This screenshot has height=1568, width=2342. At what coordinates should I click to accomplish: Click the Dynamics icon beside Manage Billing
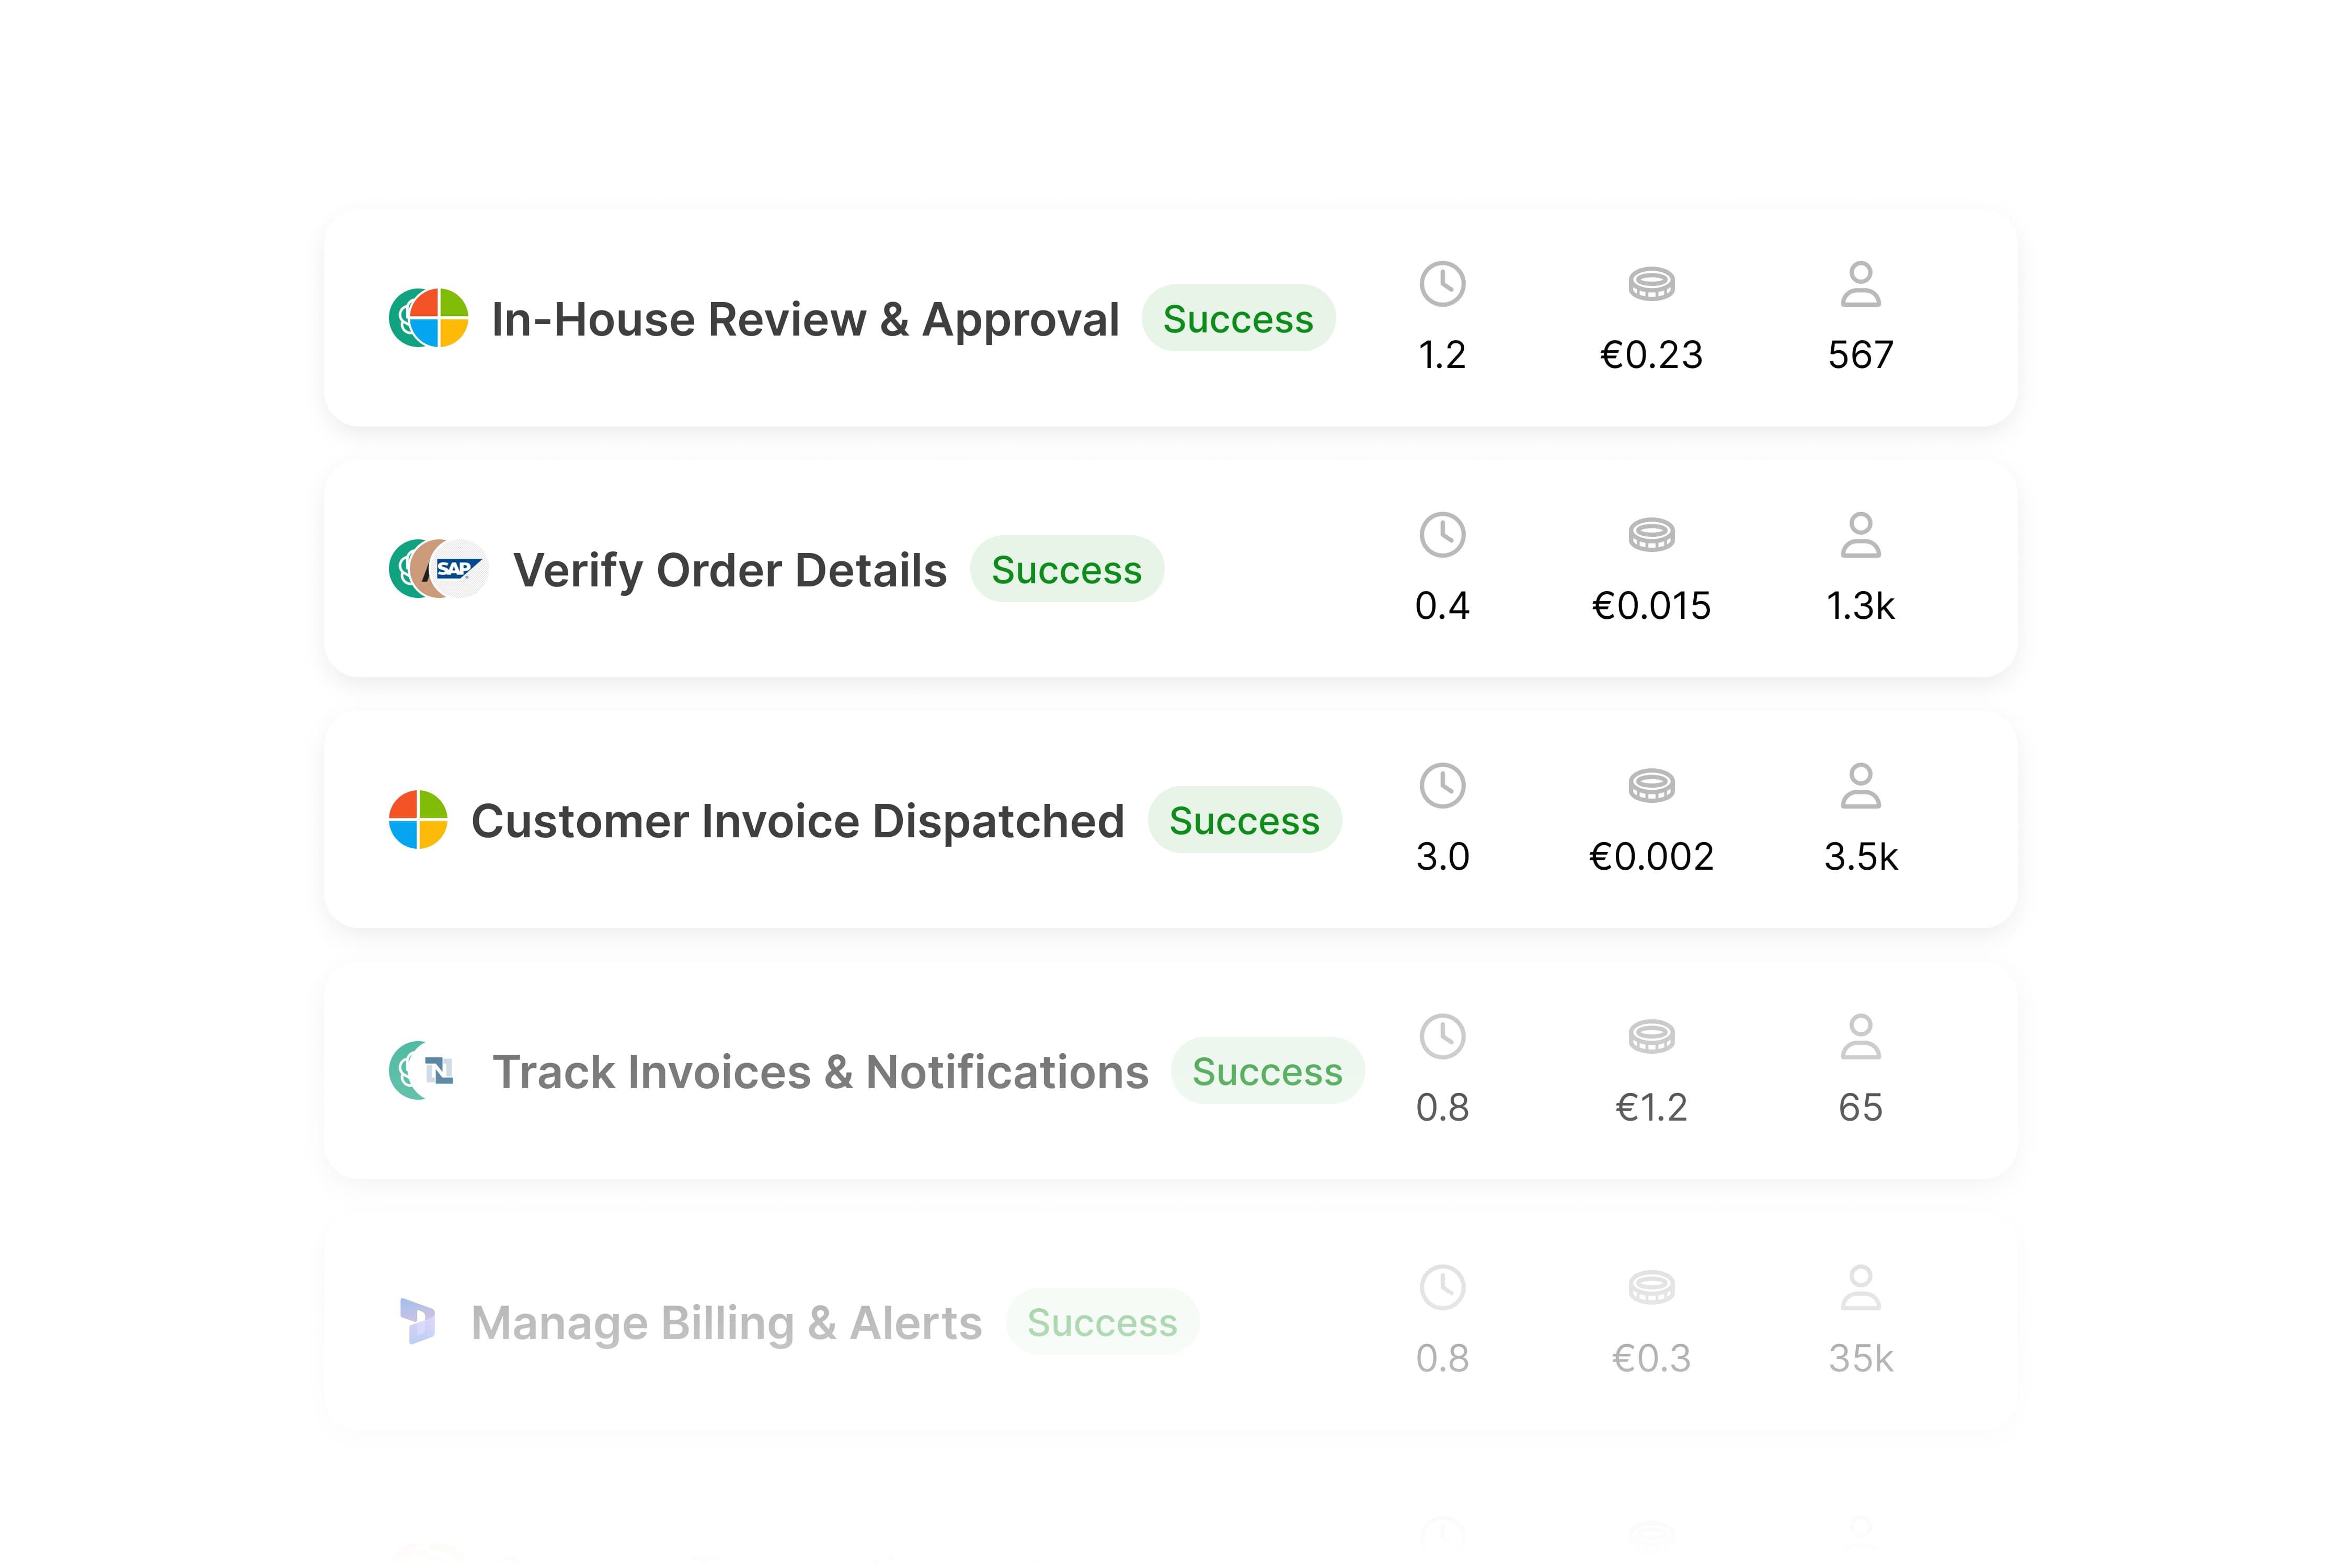pos(418,1322)
